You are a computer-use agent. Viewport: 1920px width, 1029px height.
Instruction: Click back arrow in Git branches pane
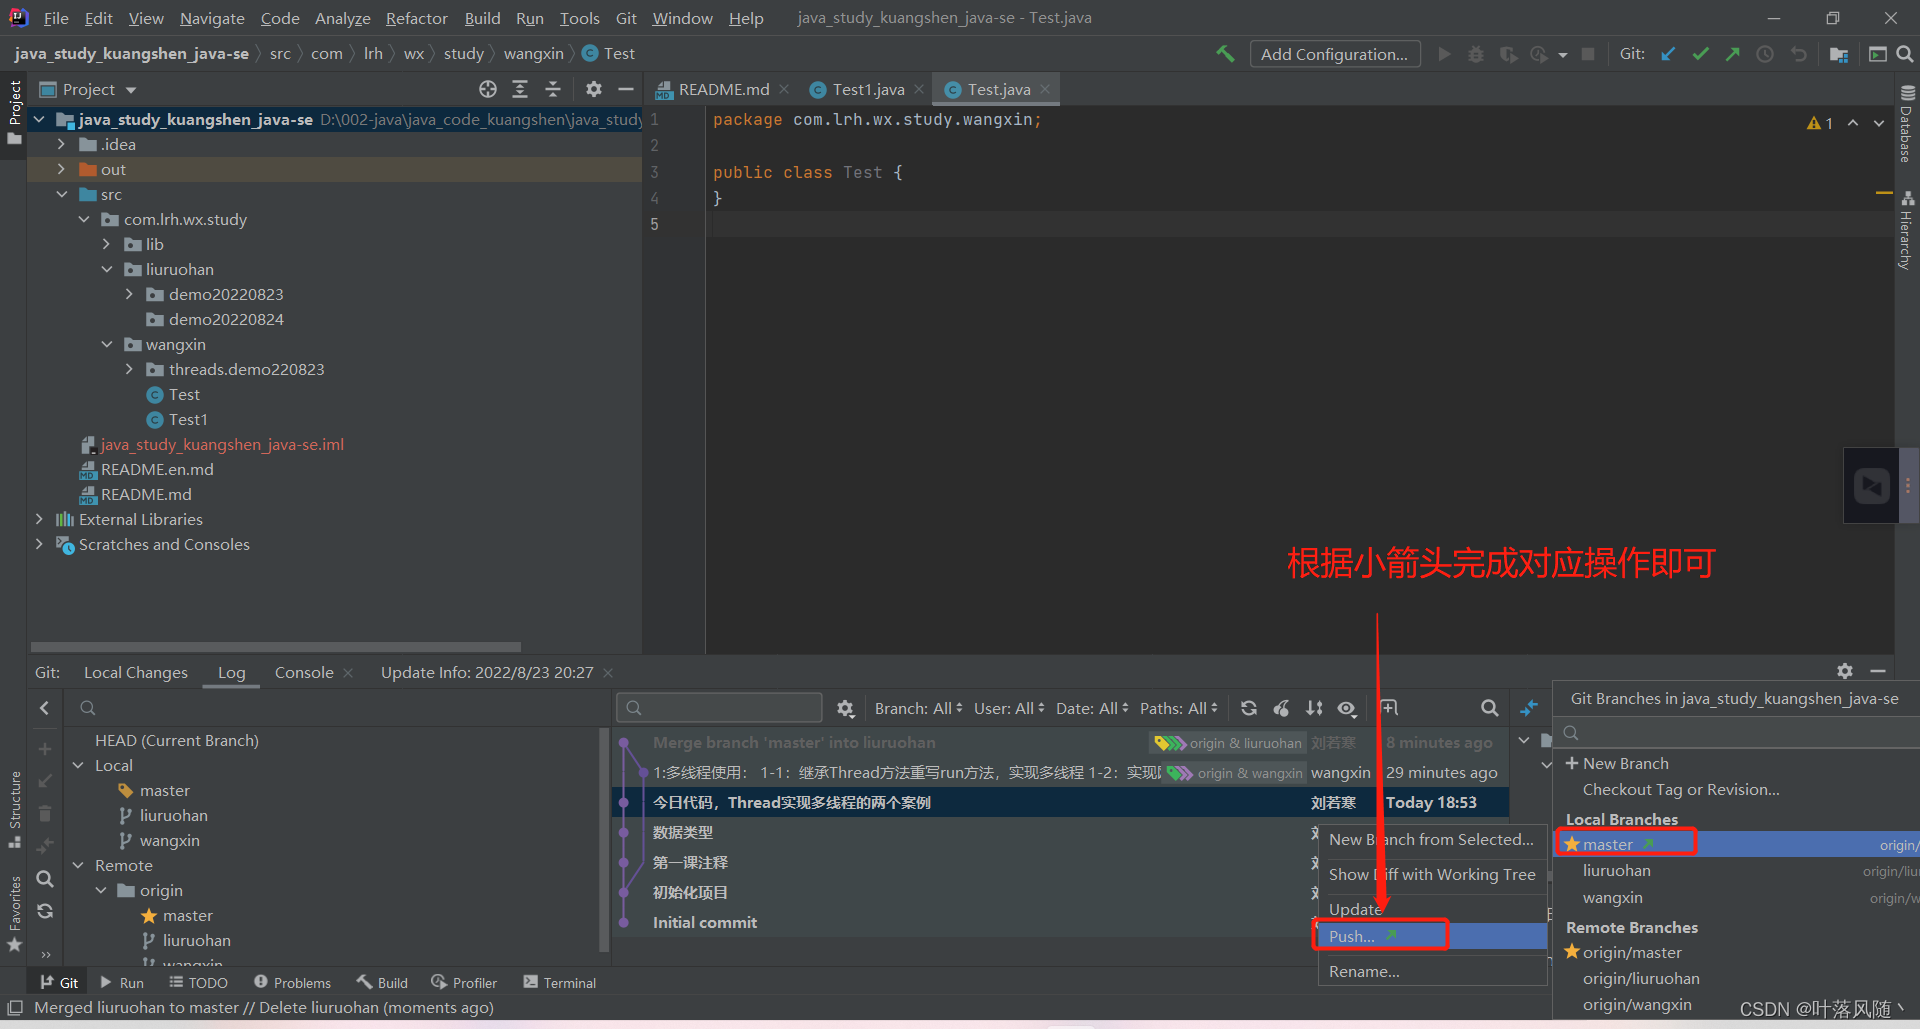44,708
